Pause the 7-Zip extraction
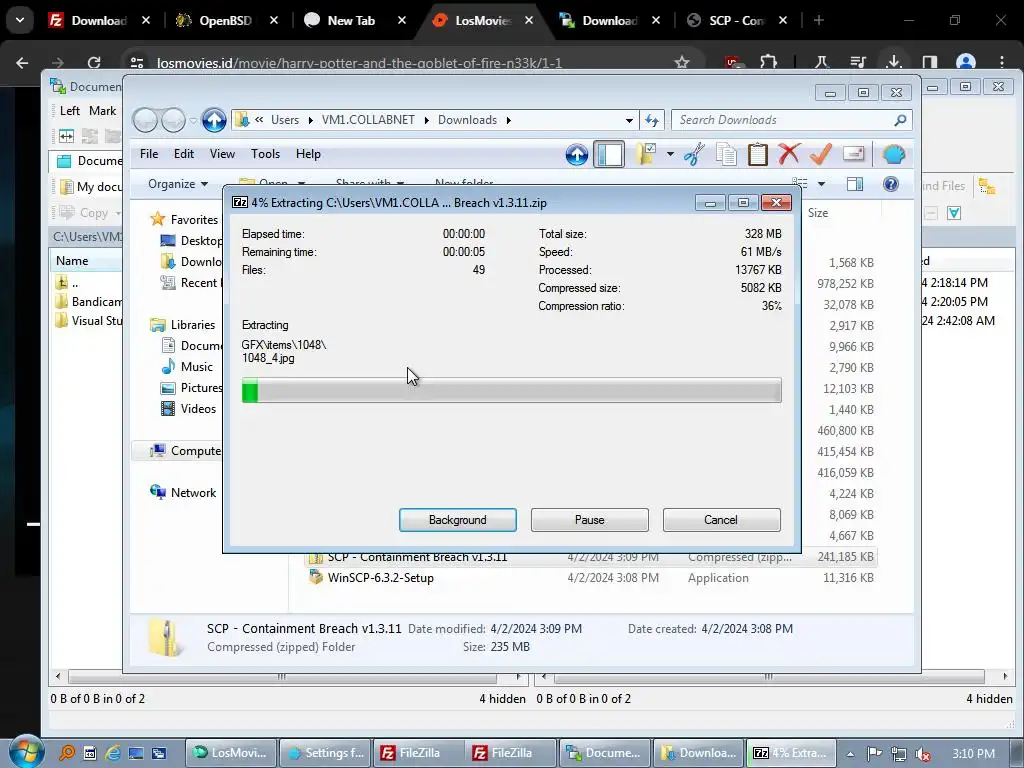The height and width of the screenshot is (768, 1024). (590, 520)
